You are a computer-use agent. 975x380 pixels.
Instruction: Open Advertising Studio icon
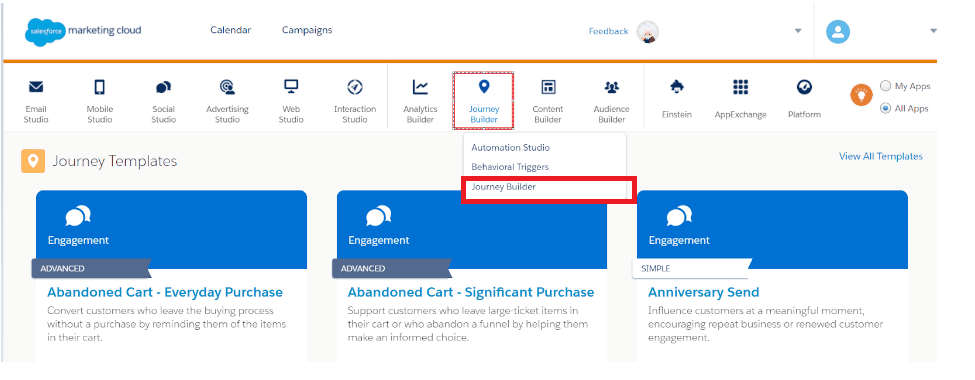(227, 87)
